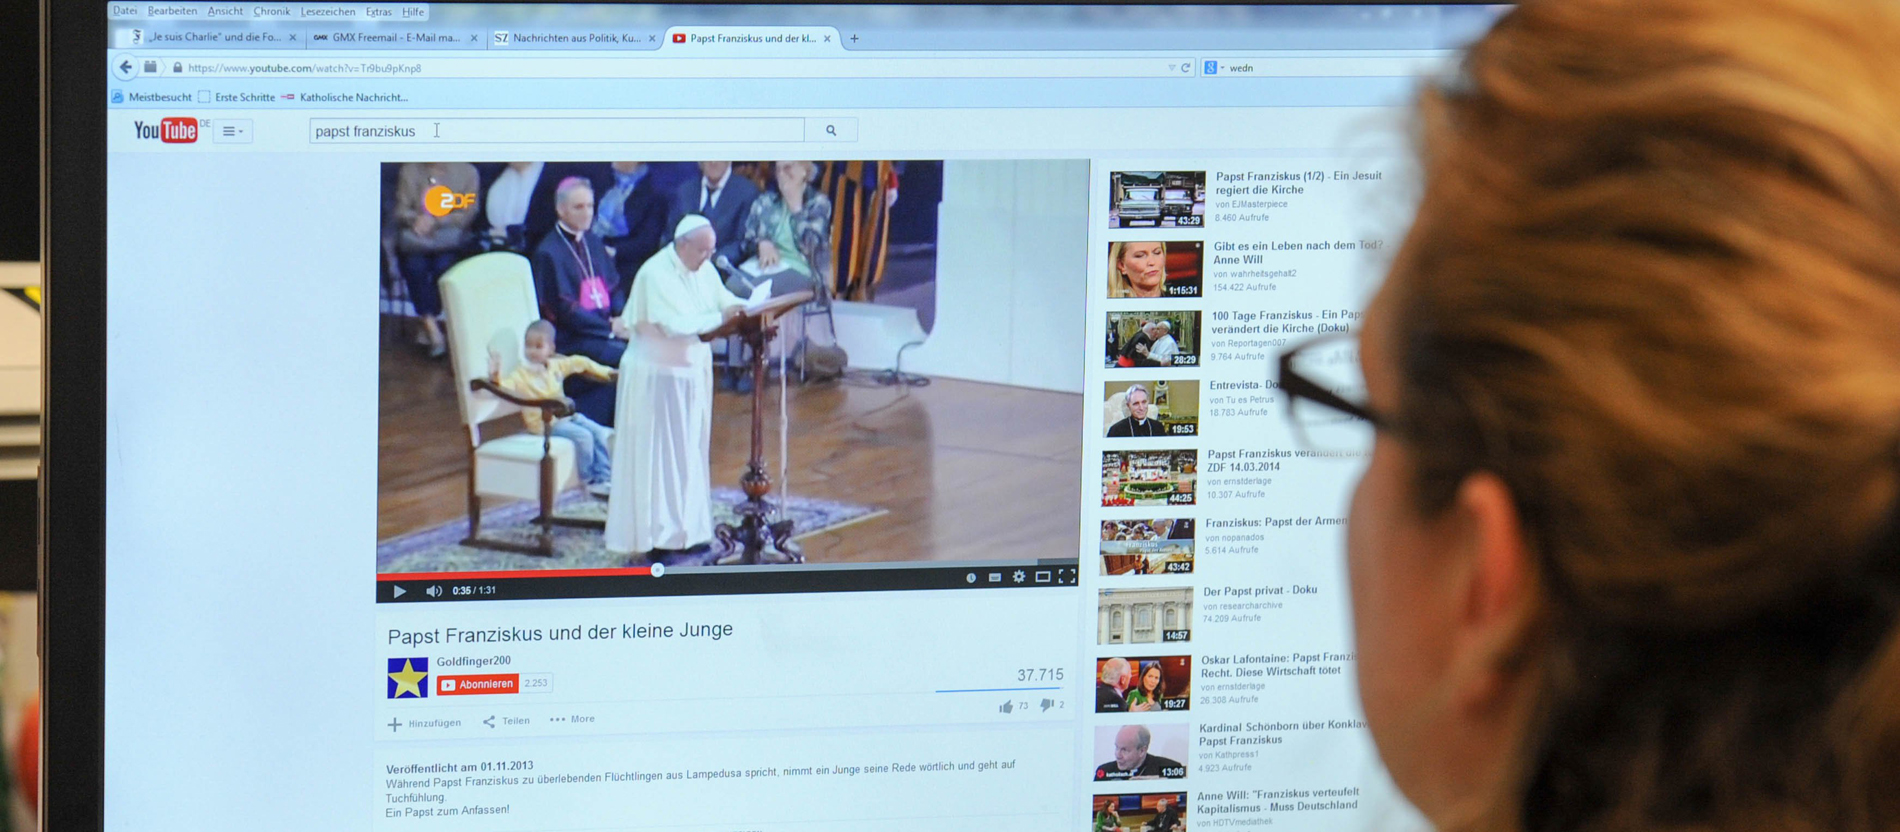Open the Oskar Lafontaine video thumbnail

tap(1142, 684)
